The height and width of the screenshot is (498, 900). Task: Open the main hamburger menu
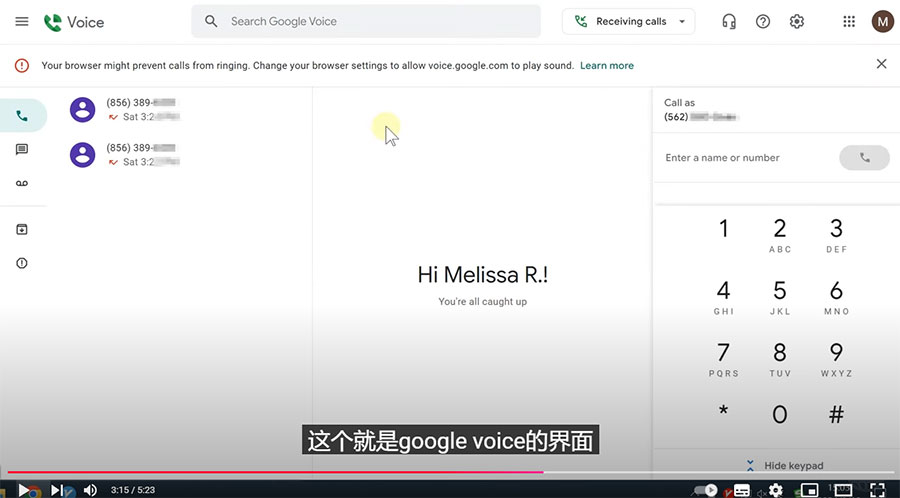click(x=22, y=22)
